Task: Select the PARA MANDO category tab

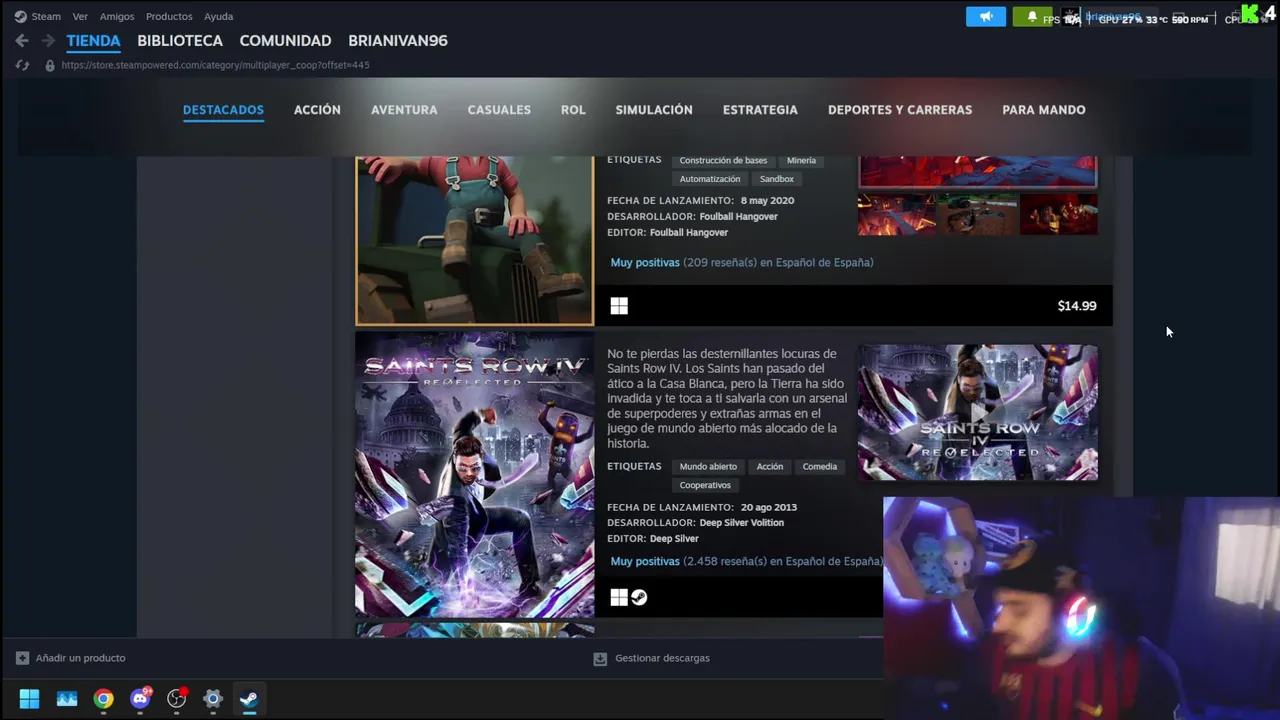Action: coord(1044,110)
